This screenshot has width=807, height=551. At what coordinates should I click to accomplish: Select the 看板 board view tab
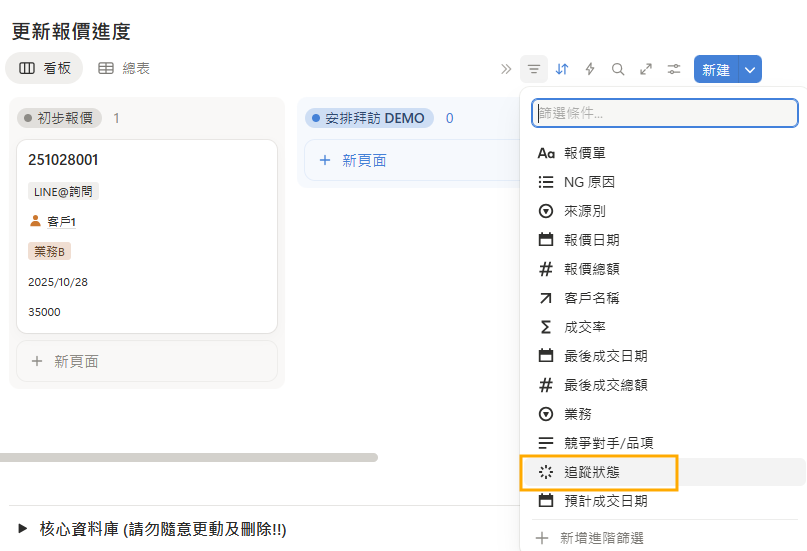pyautogui.click(x=44, y=69)
